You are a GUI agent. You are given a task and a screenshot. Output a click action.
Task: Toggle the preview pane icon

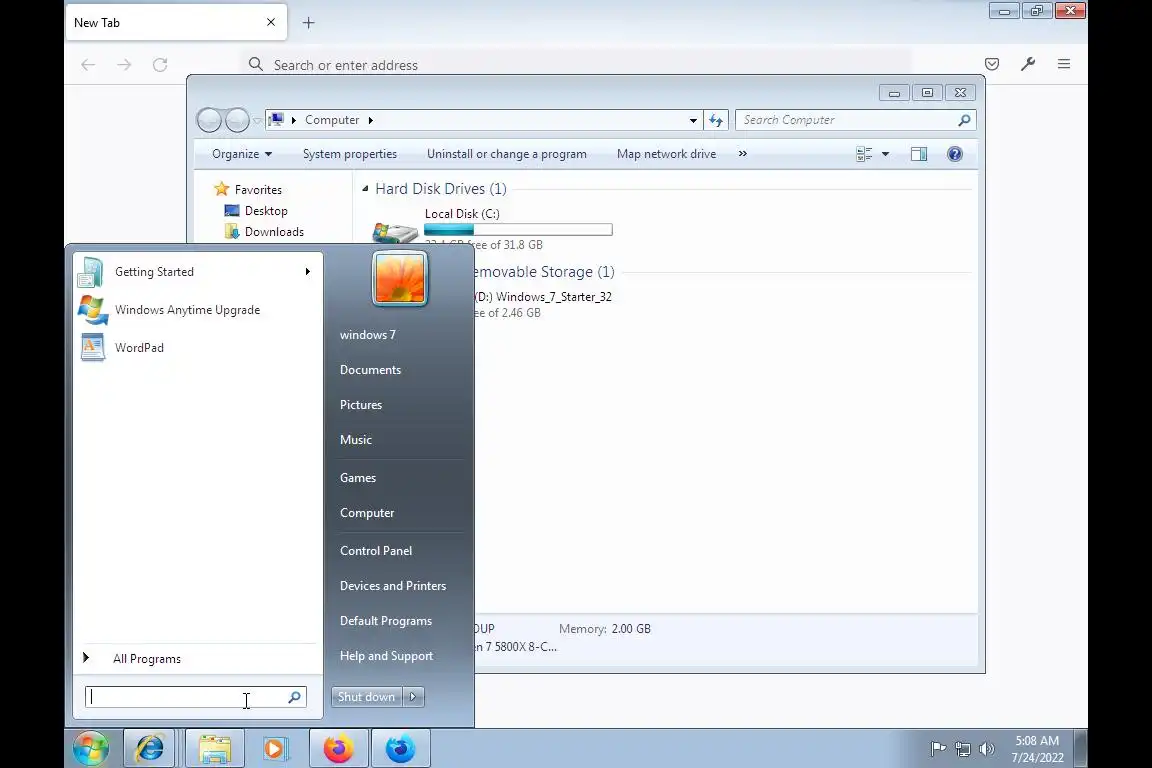[919, 154]
